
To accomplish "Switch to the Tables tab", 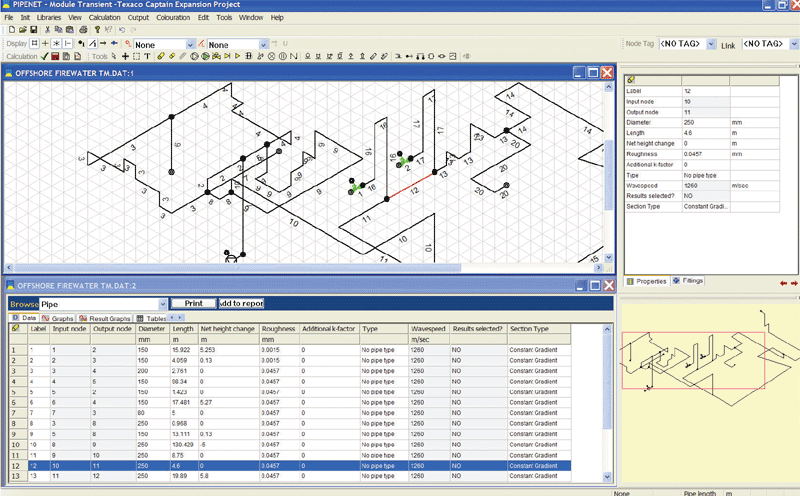I will pos(152,318).
